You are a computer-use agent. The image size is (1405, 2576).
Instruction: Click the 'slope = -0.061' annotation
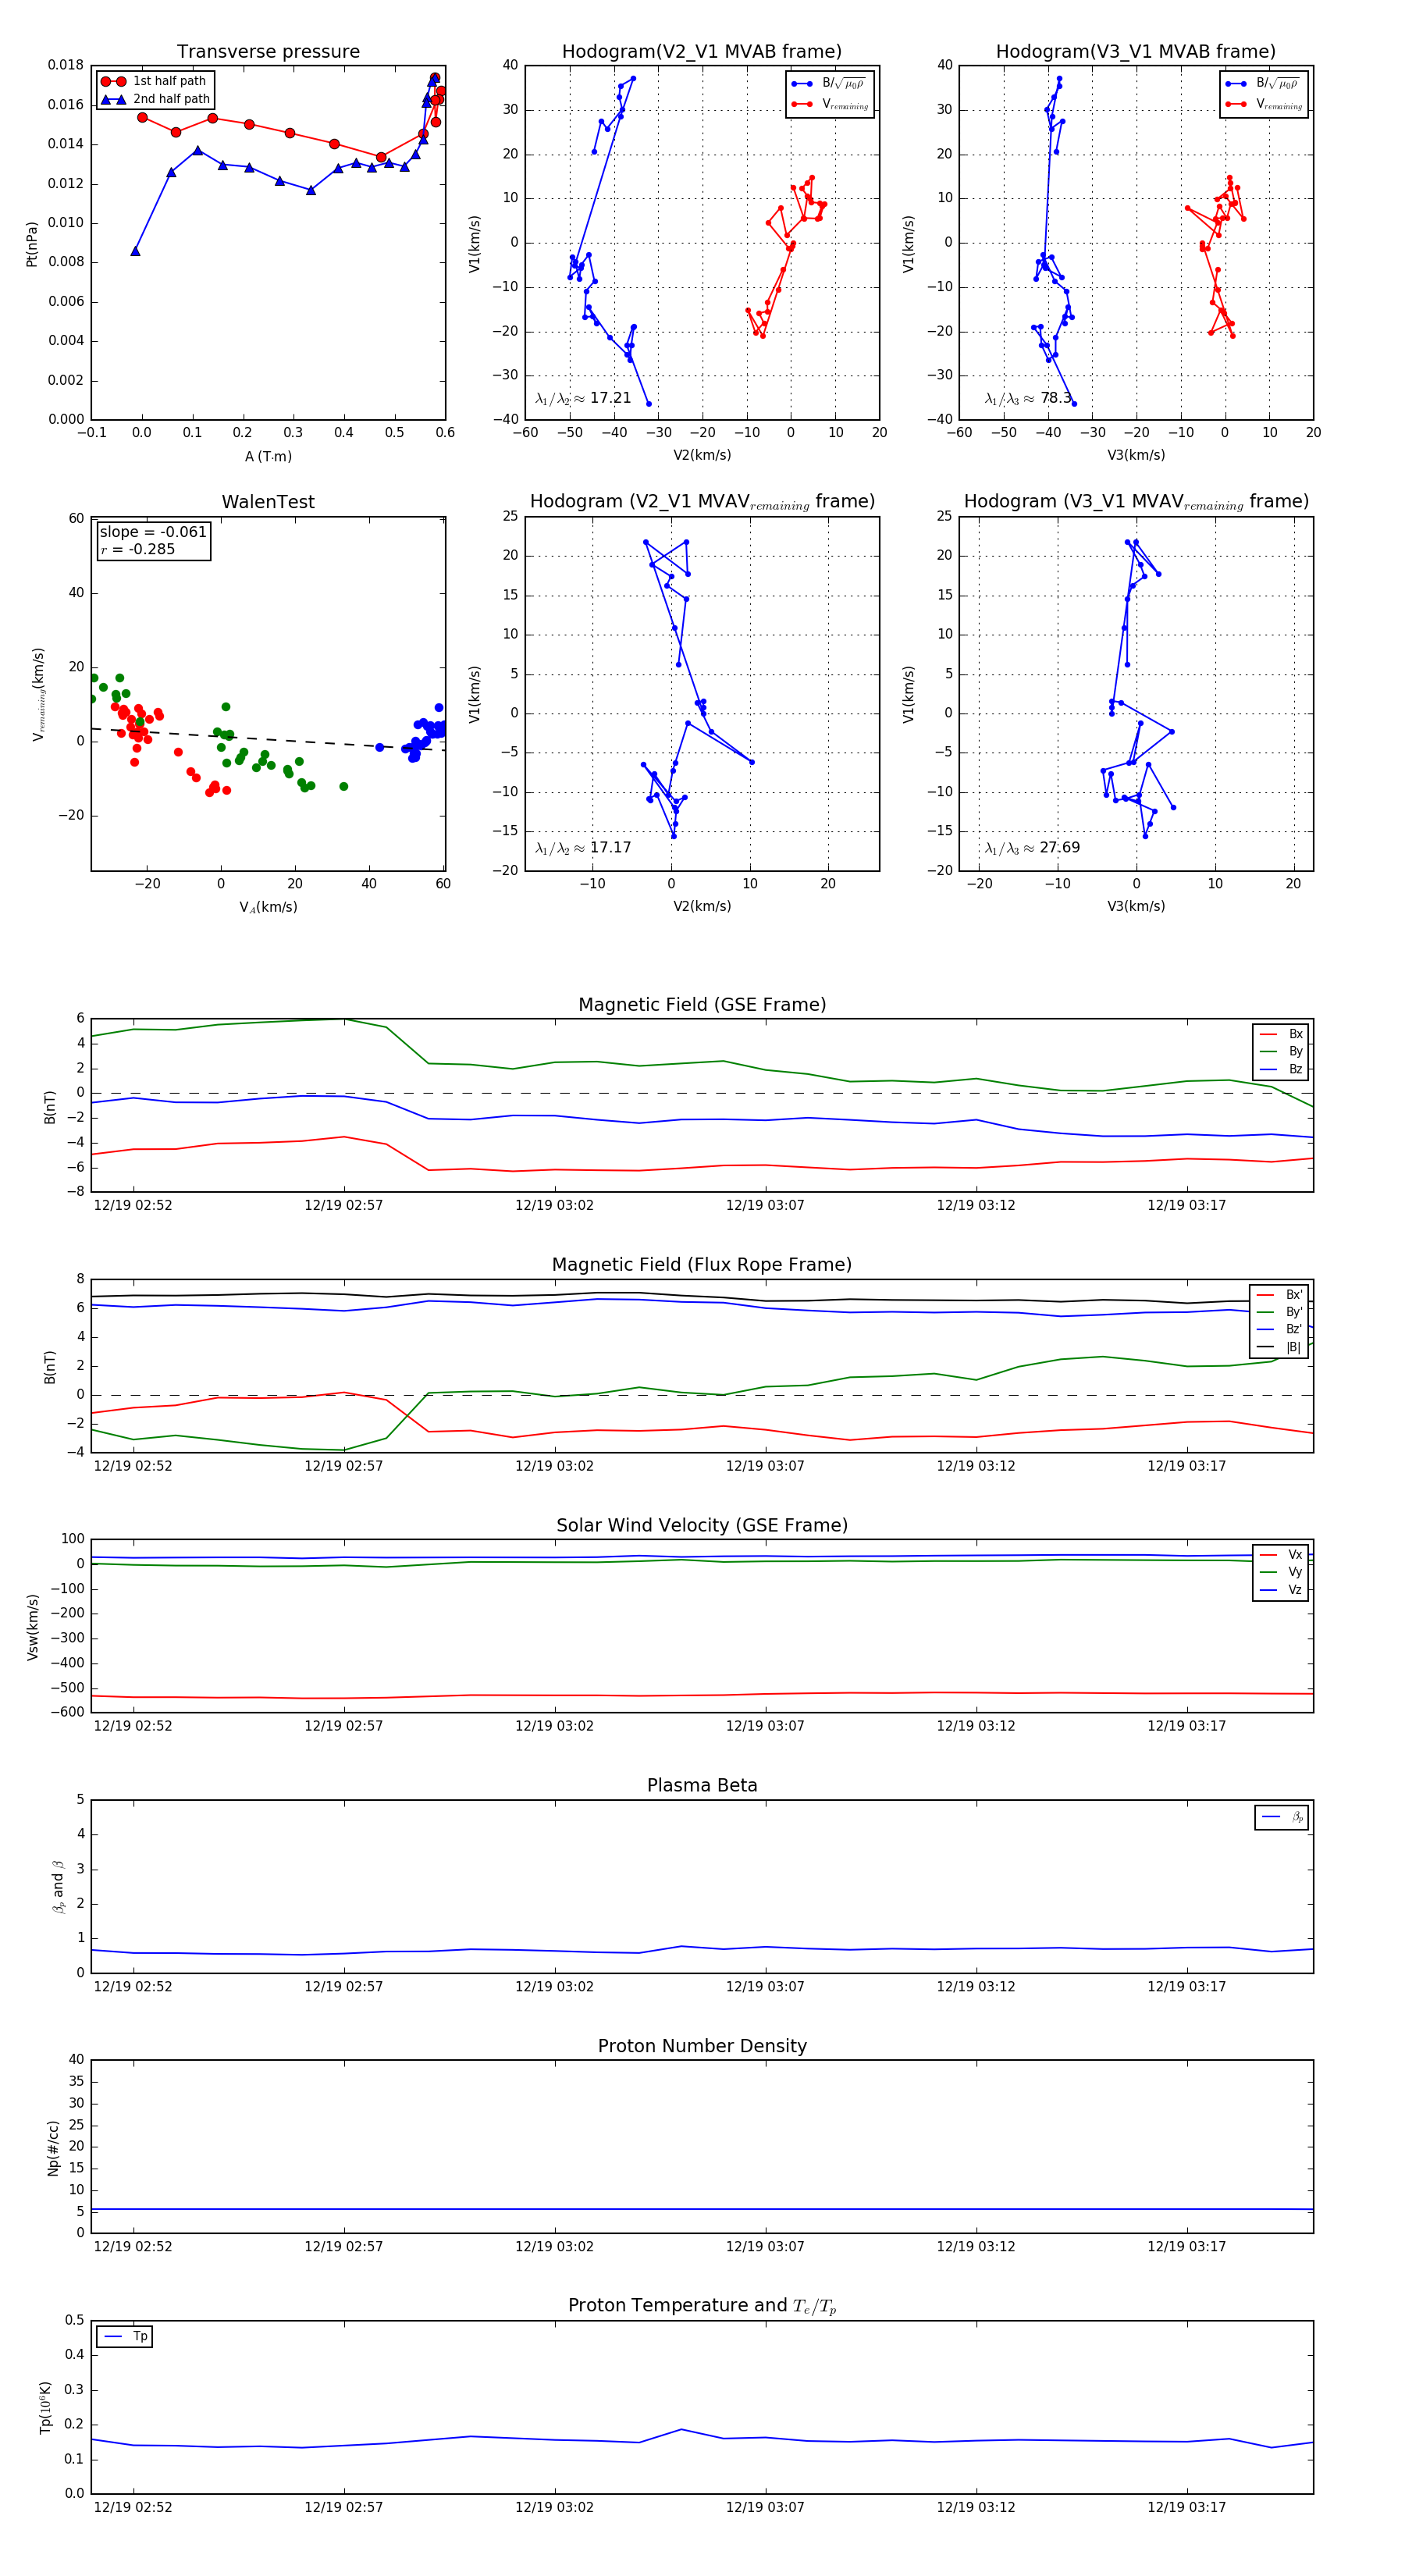(153, 532)
